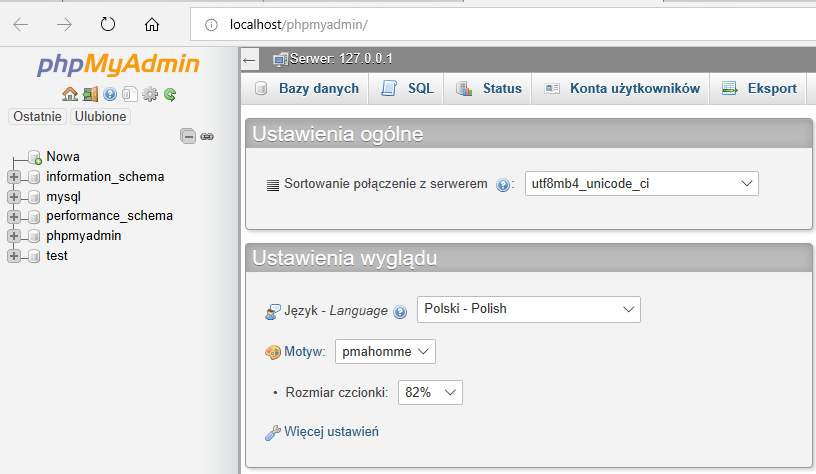Click the performance_schema database cylinder icon

(34, 216)
